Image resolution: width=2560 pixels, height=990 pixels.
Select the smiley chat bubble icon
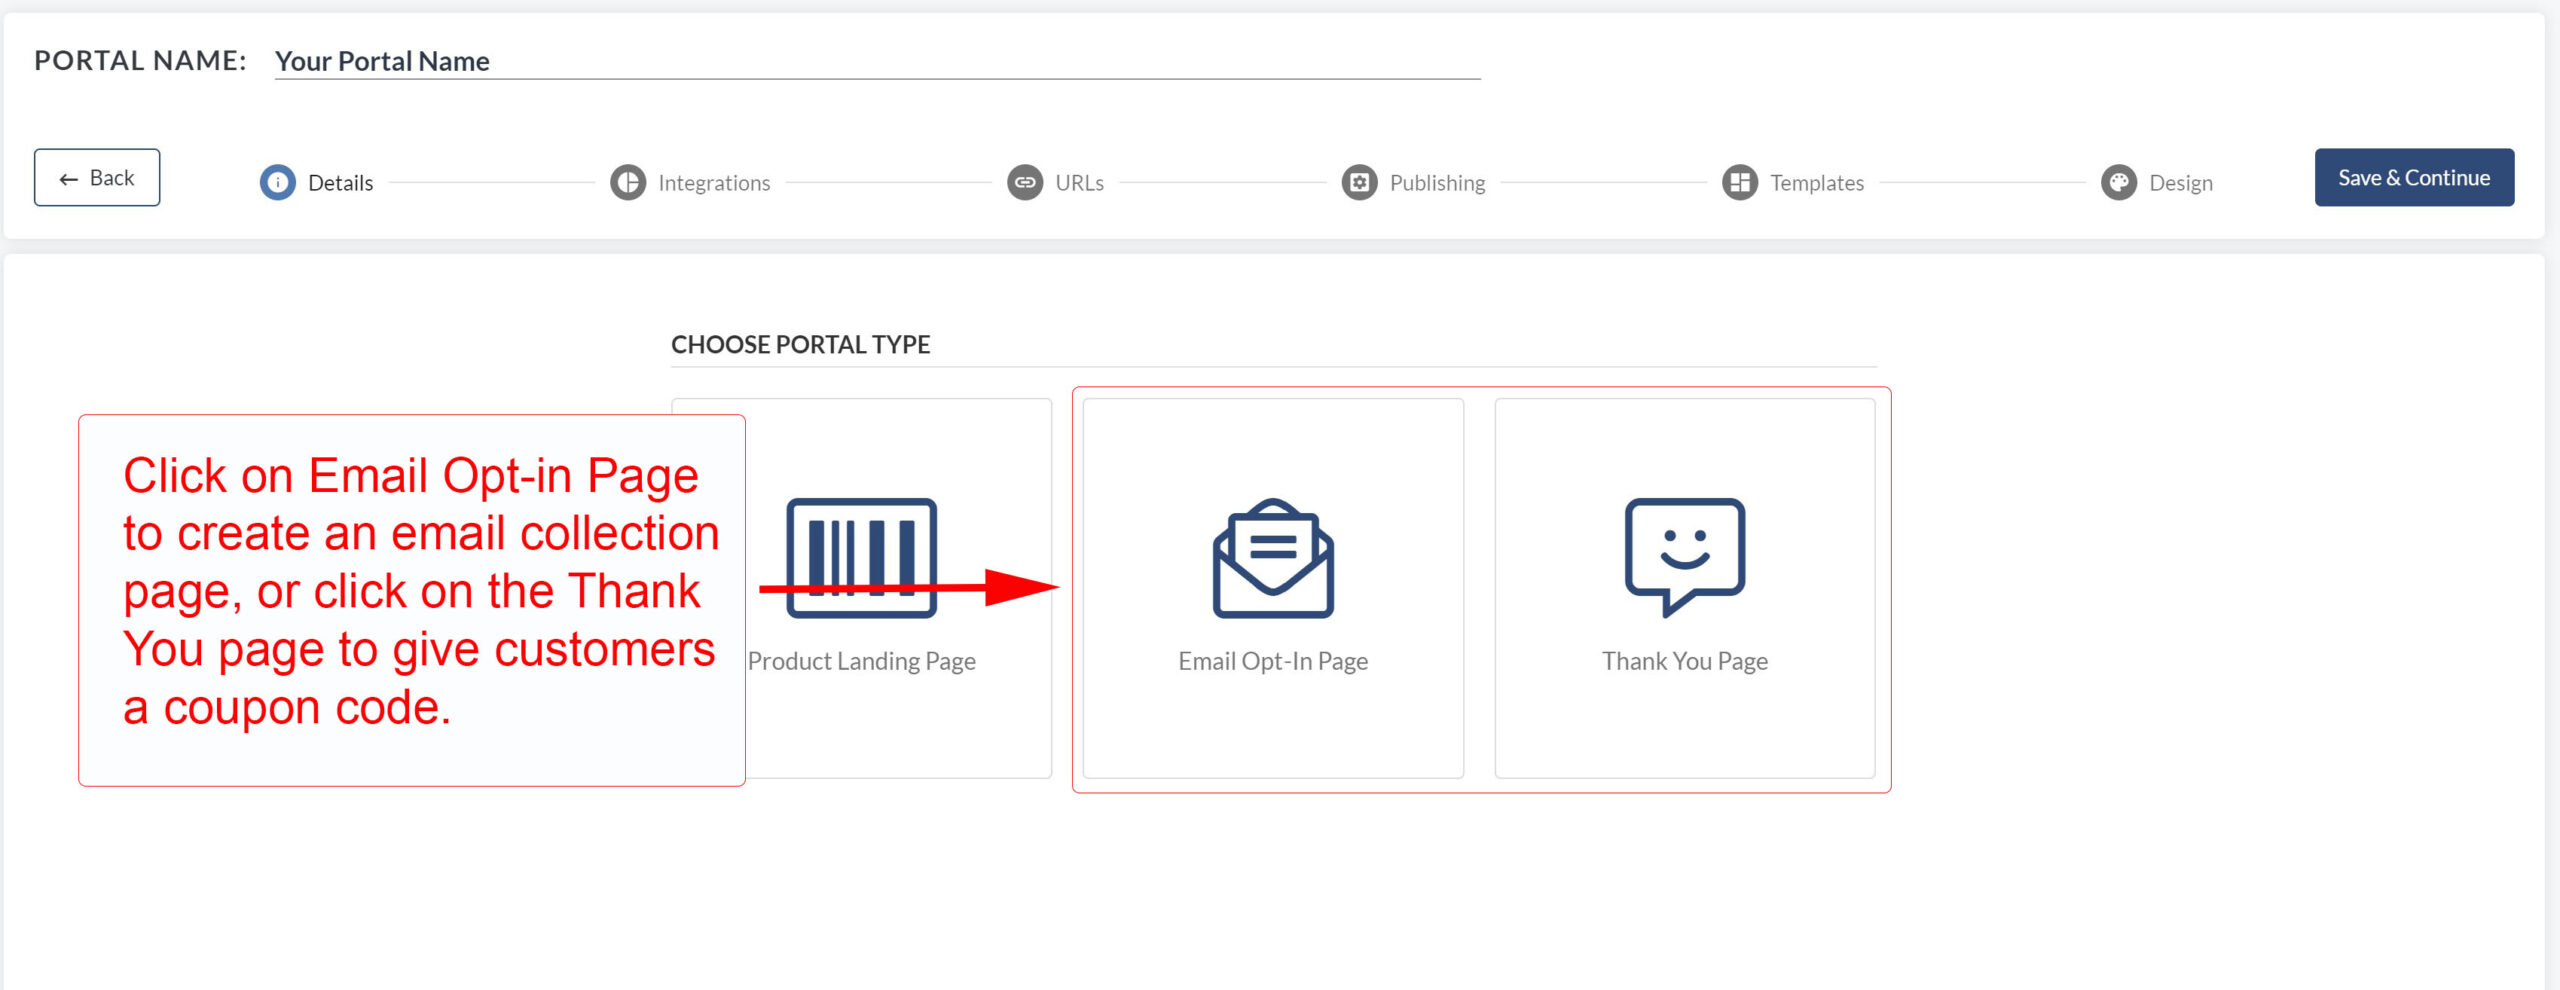[1685, 555]
